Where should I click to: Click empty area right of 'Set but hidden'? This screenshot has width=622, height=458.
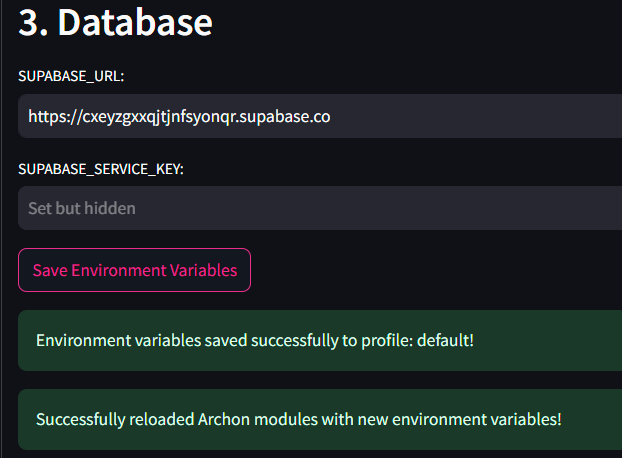(377, 208)
